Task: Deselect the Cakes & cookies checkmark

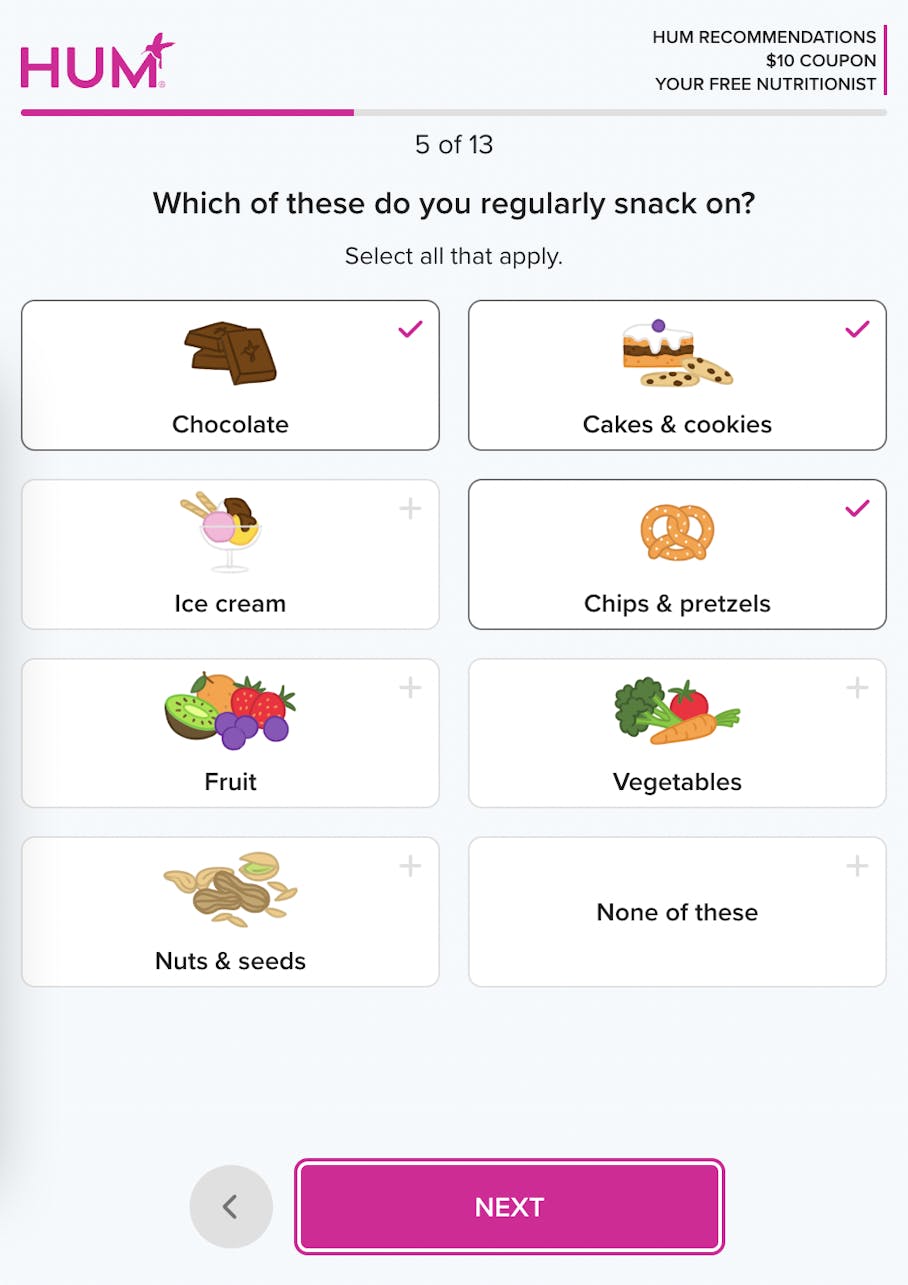Action: click(x=857, y=329)
